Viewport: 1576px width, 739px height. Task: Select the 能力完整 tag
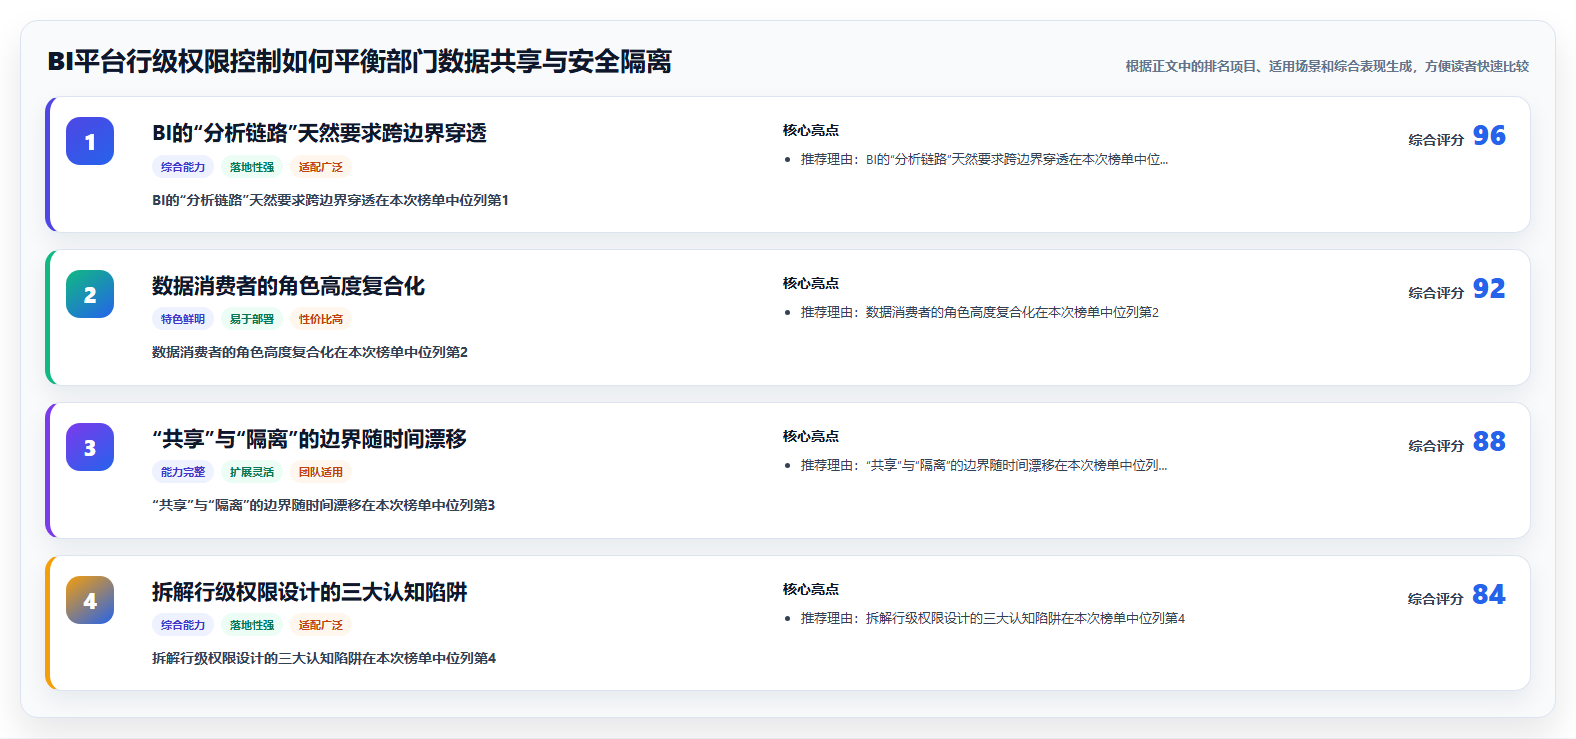tap(183, 472)
